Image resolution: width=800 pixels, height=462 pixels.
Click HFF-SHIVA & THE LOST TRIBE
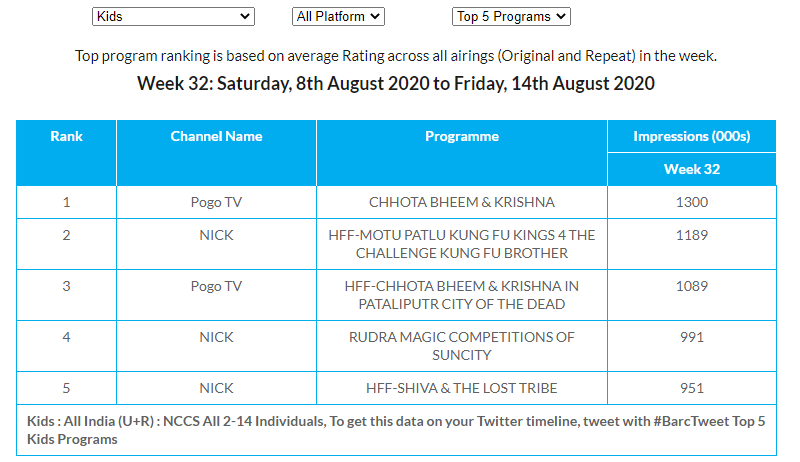click(462, 388)
